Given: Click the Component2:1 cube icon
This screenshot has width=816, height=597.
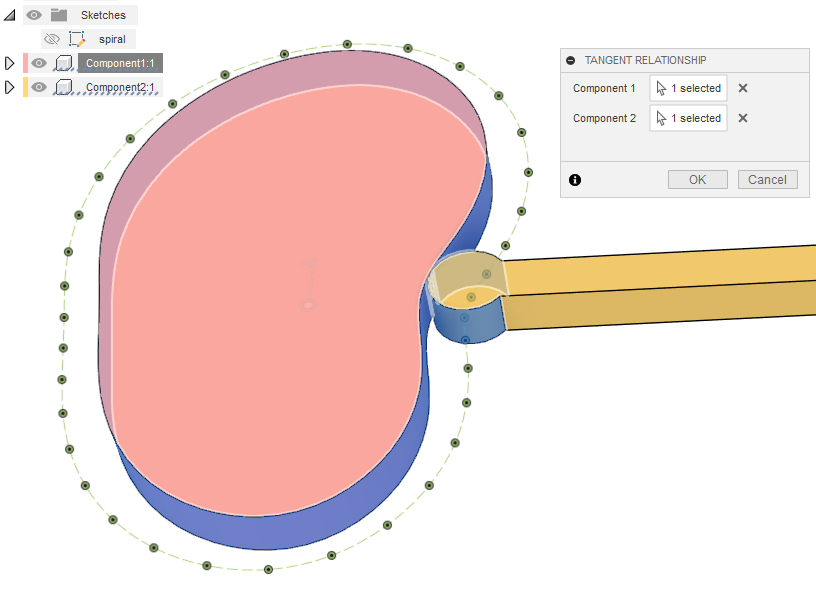Looking at the screenshot, I should (64, 87).
